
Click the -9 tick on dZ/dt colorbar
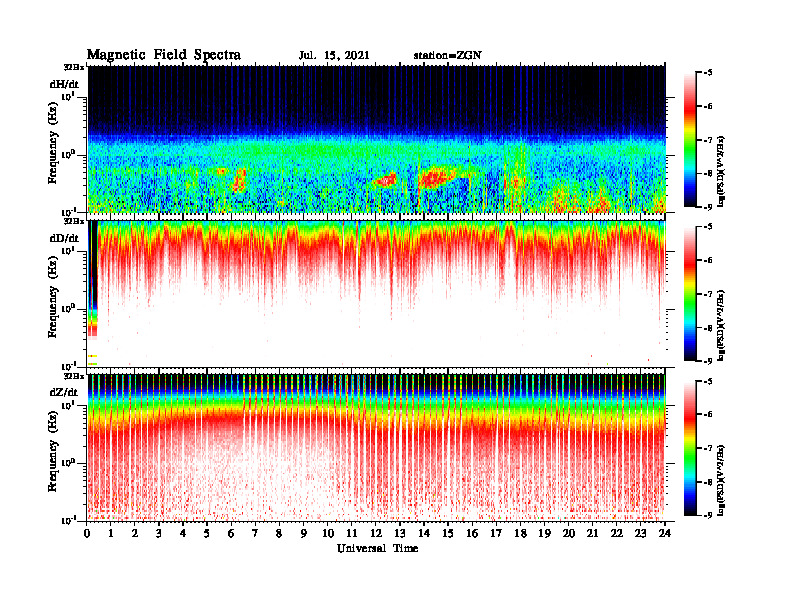tap(708, 515)
